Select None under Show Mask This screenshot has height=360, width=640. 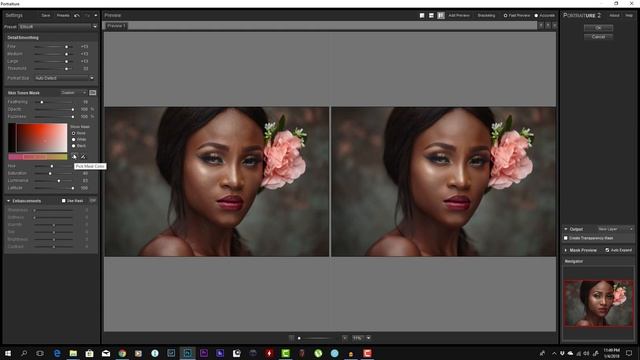73,133
